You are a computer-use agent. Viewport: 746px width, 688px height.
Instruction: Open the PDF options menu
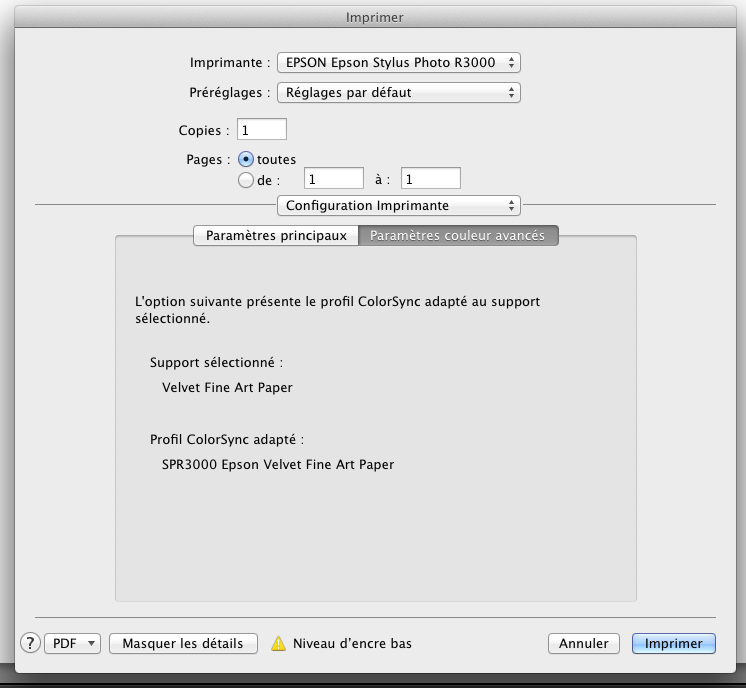[x=72, y=643]
